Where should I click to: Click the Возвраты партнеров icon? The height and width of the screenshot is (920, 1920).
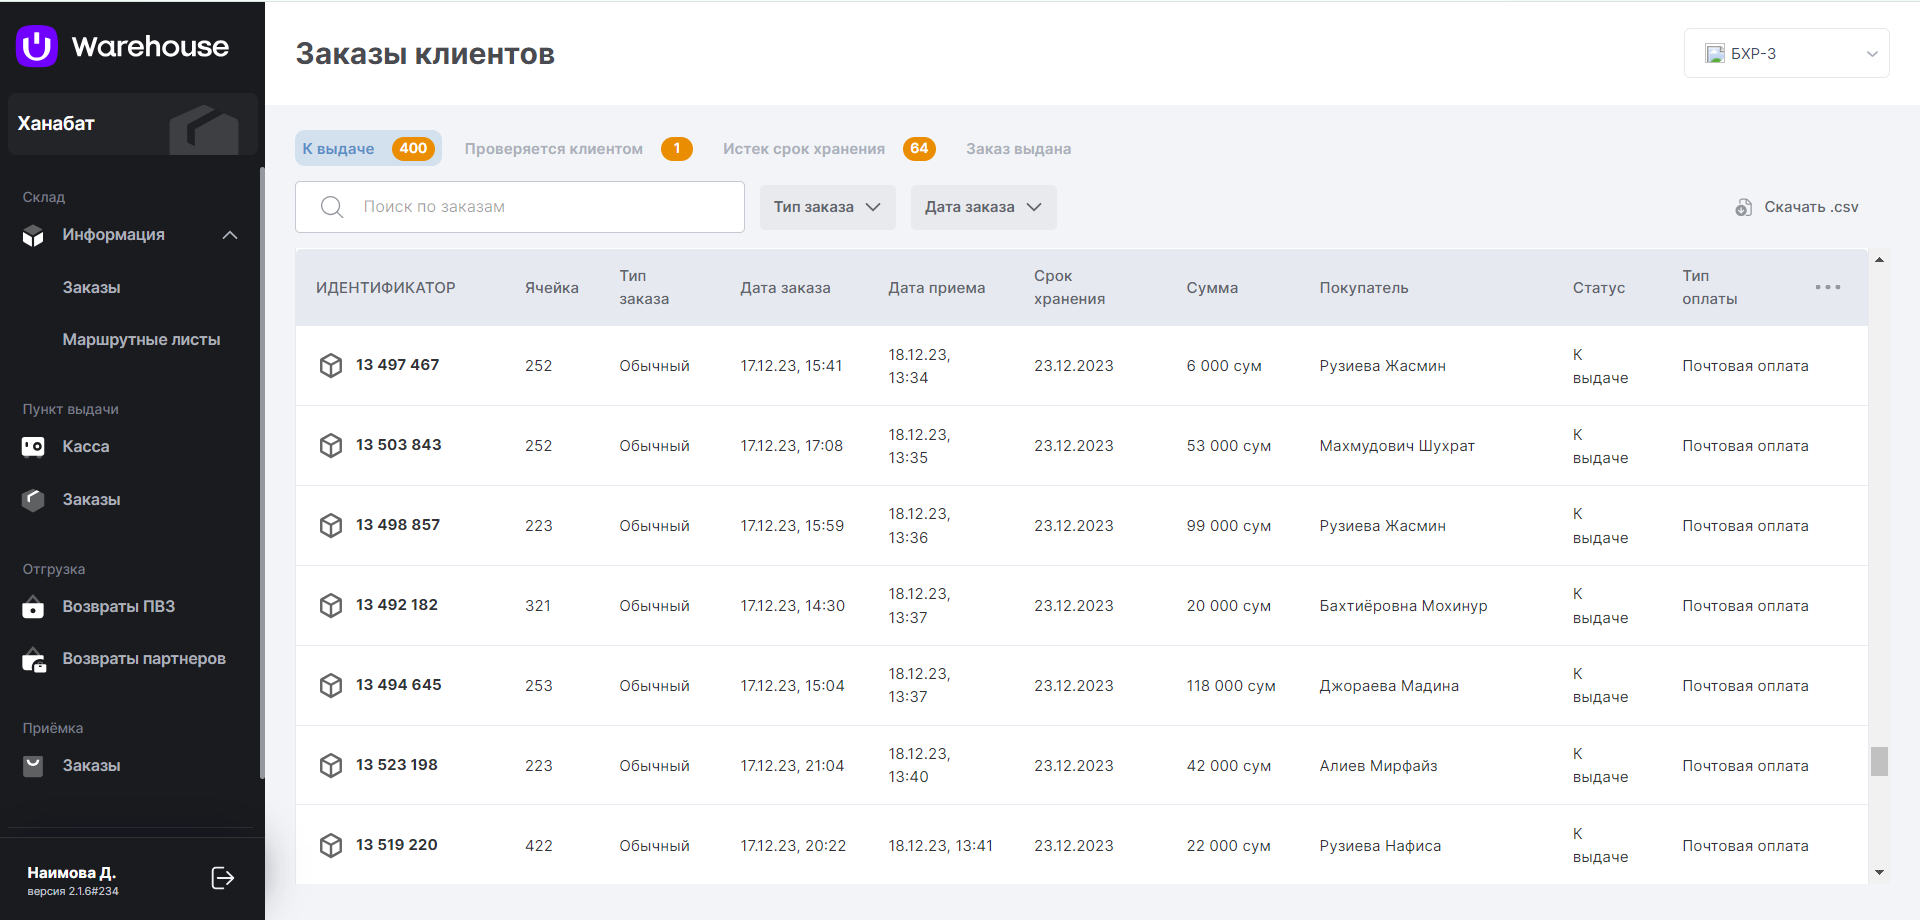[34, 660]
